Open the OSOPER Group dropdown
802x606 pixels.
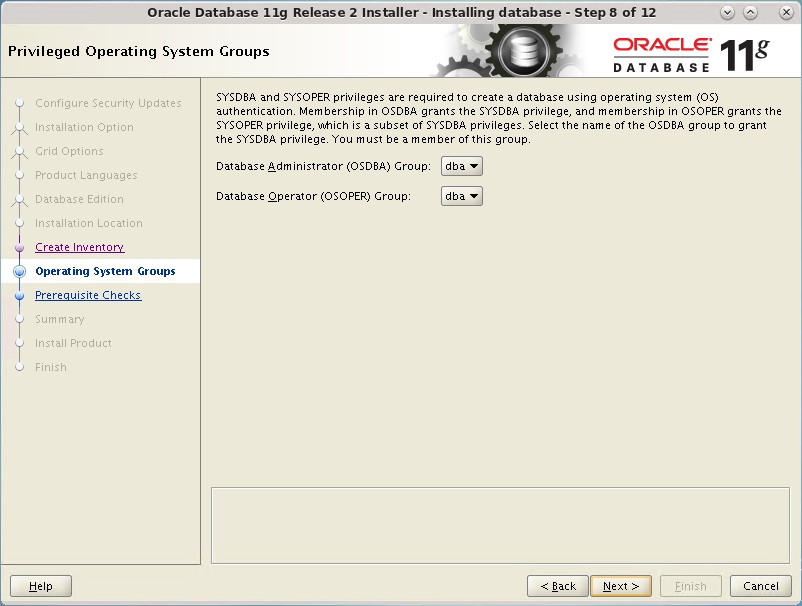pyautogui.click(x=461, y=196)
